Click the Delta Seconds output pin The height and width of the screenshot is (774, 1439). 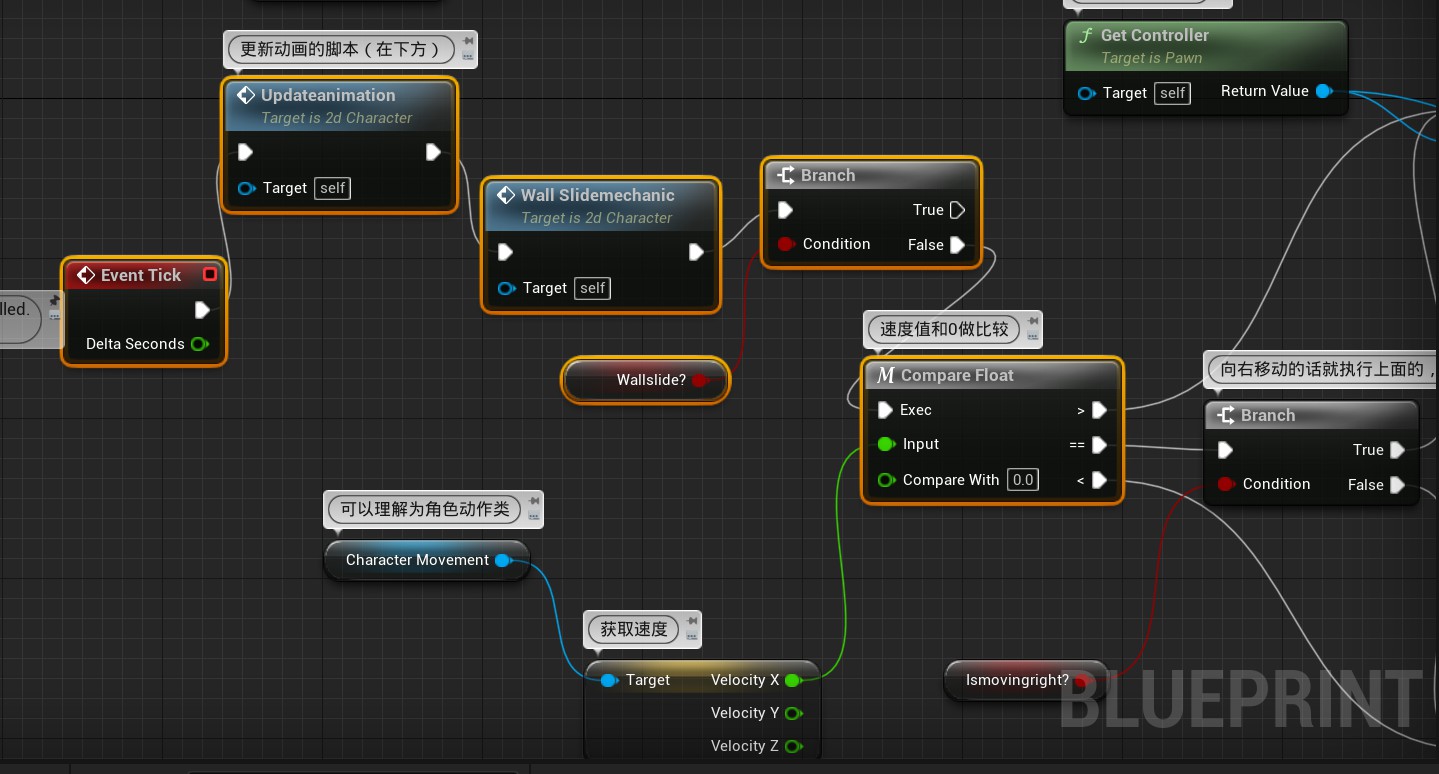198,344
